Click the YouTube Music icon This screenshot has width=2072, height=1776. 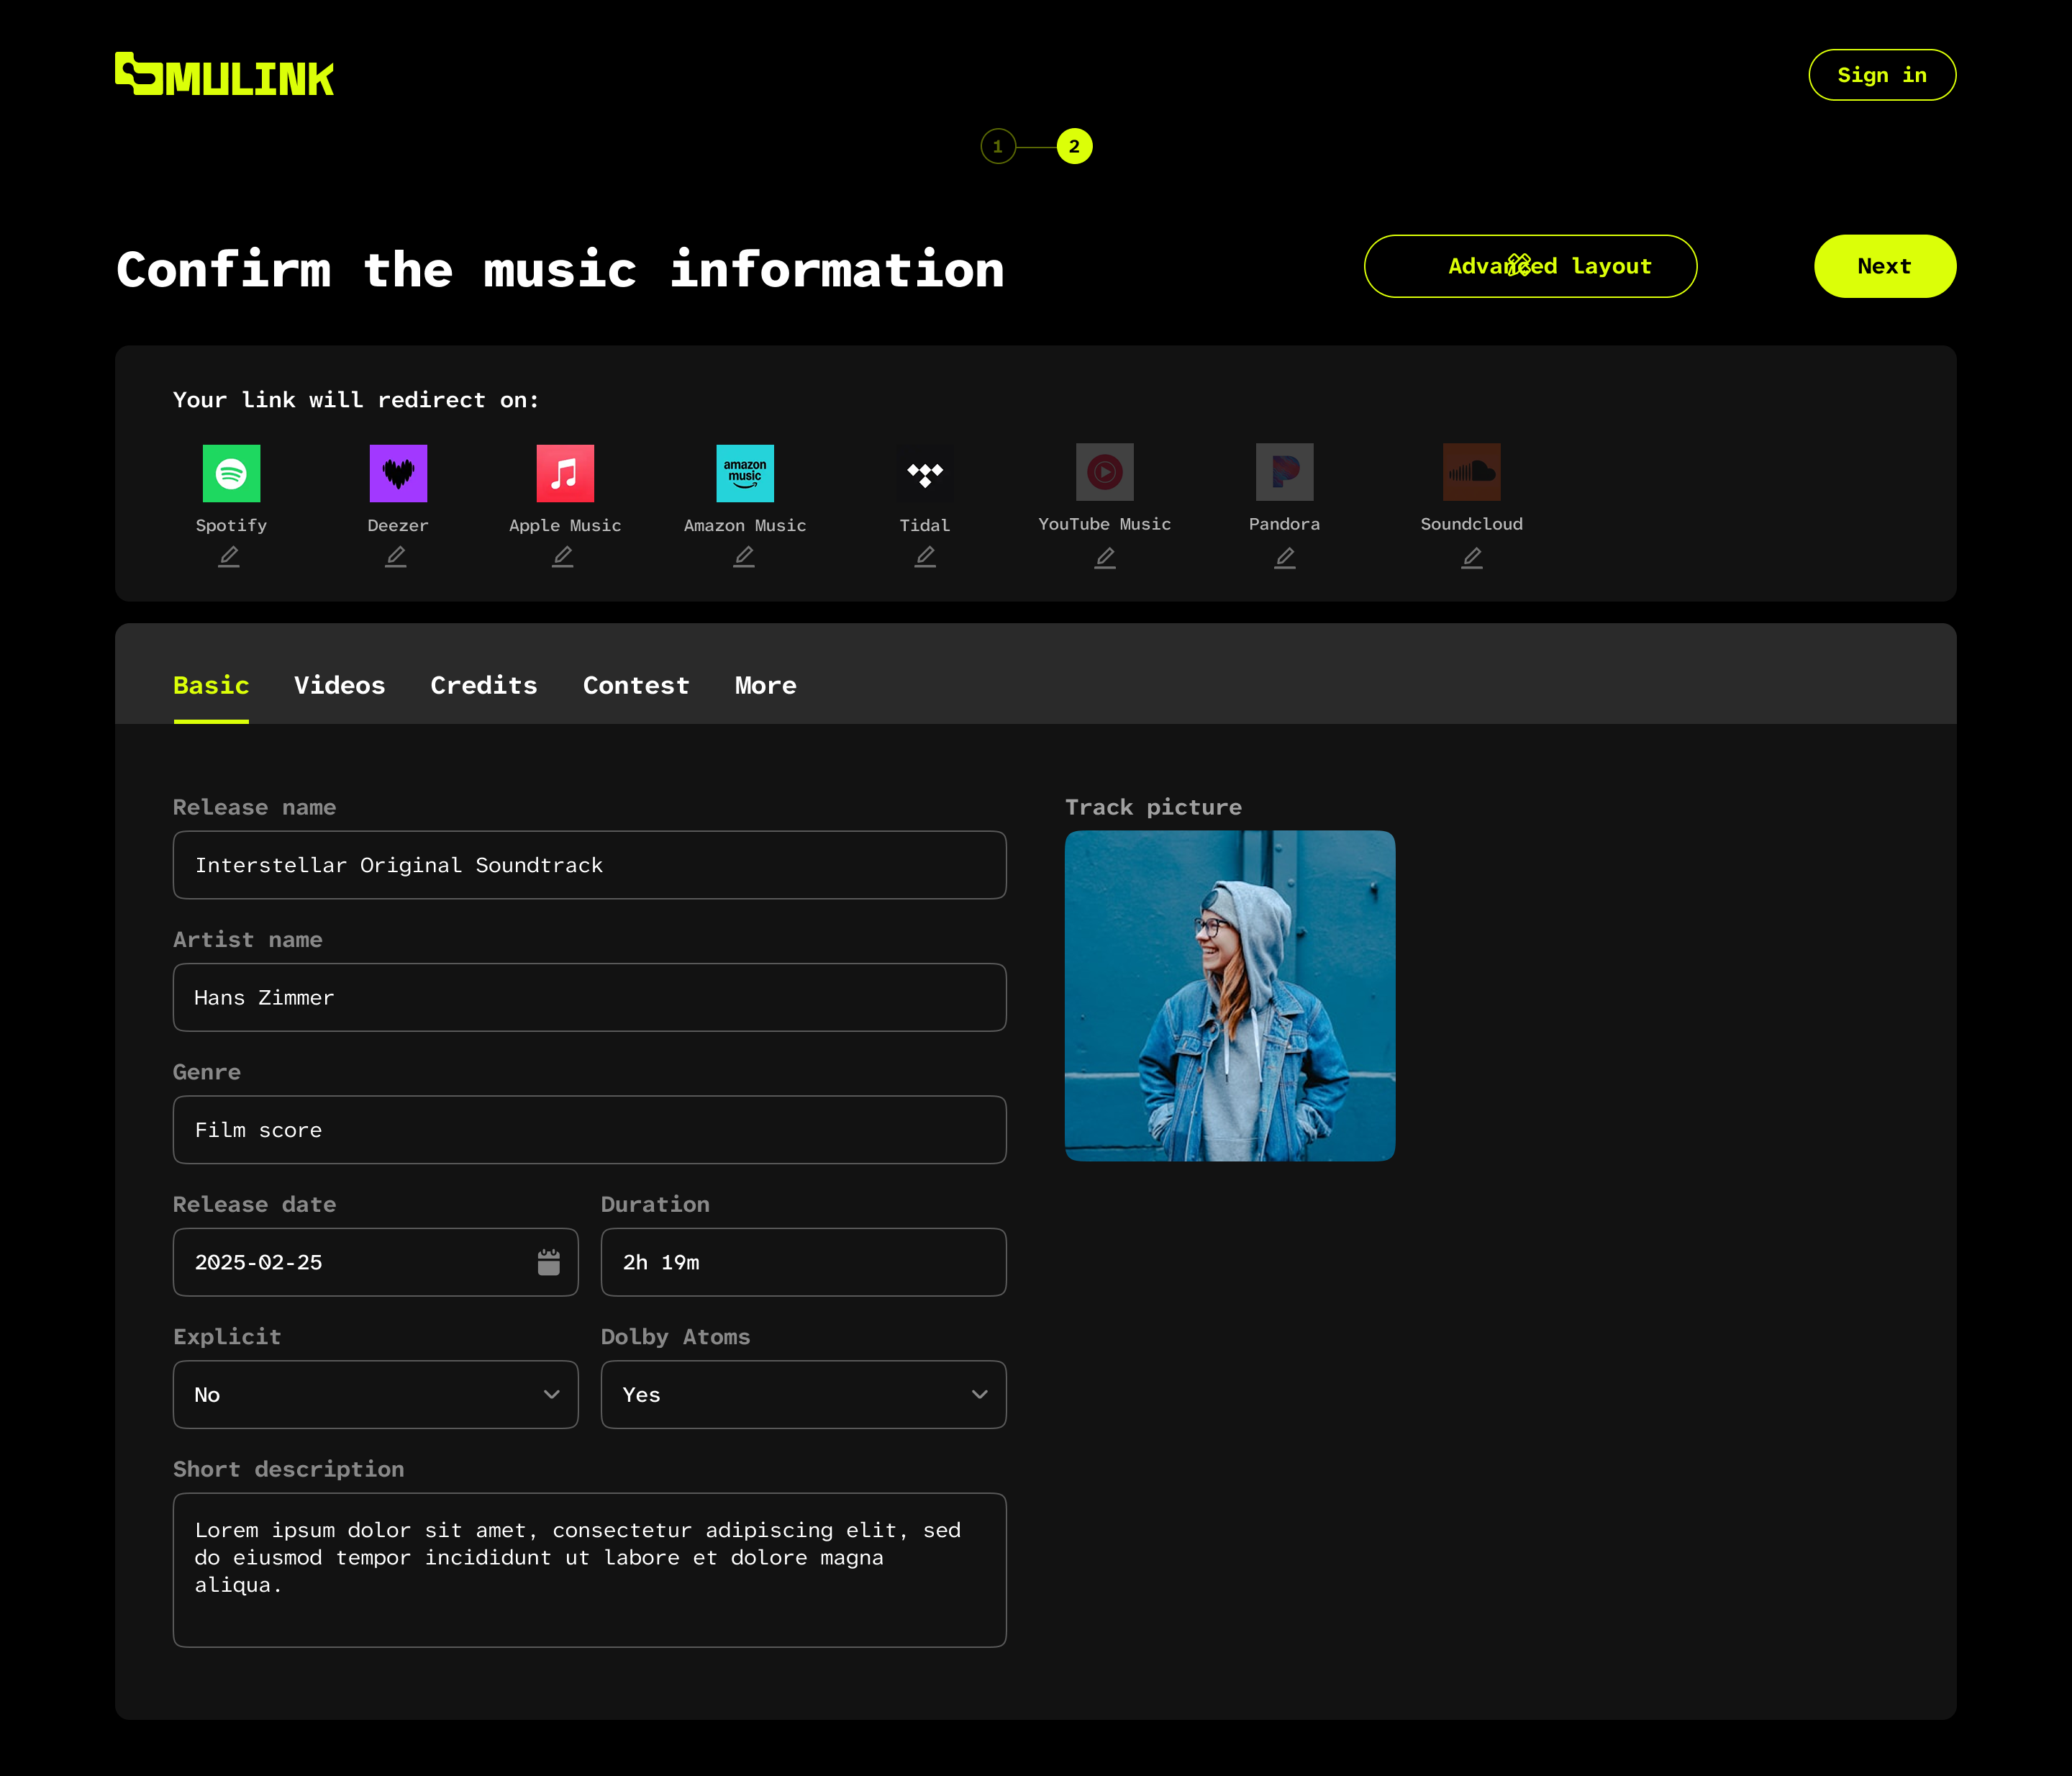point(1104,471)
